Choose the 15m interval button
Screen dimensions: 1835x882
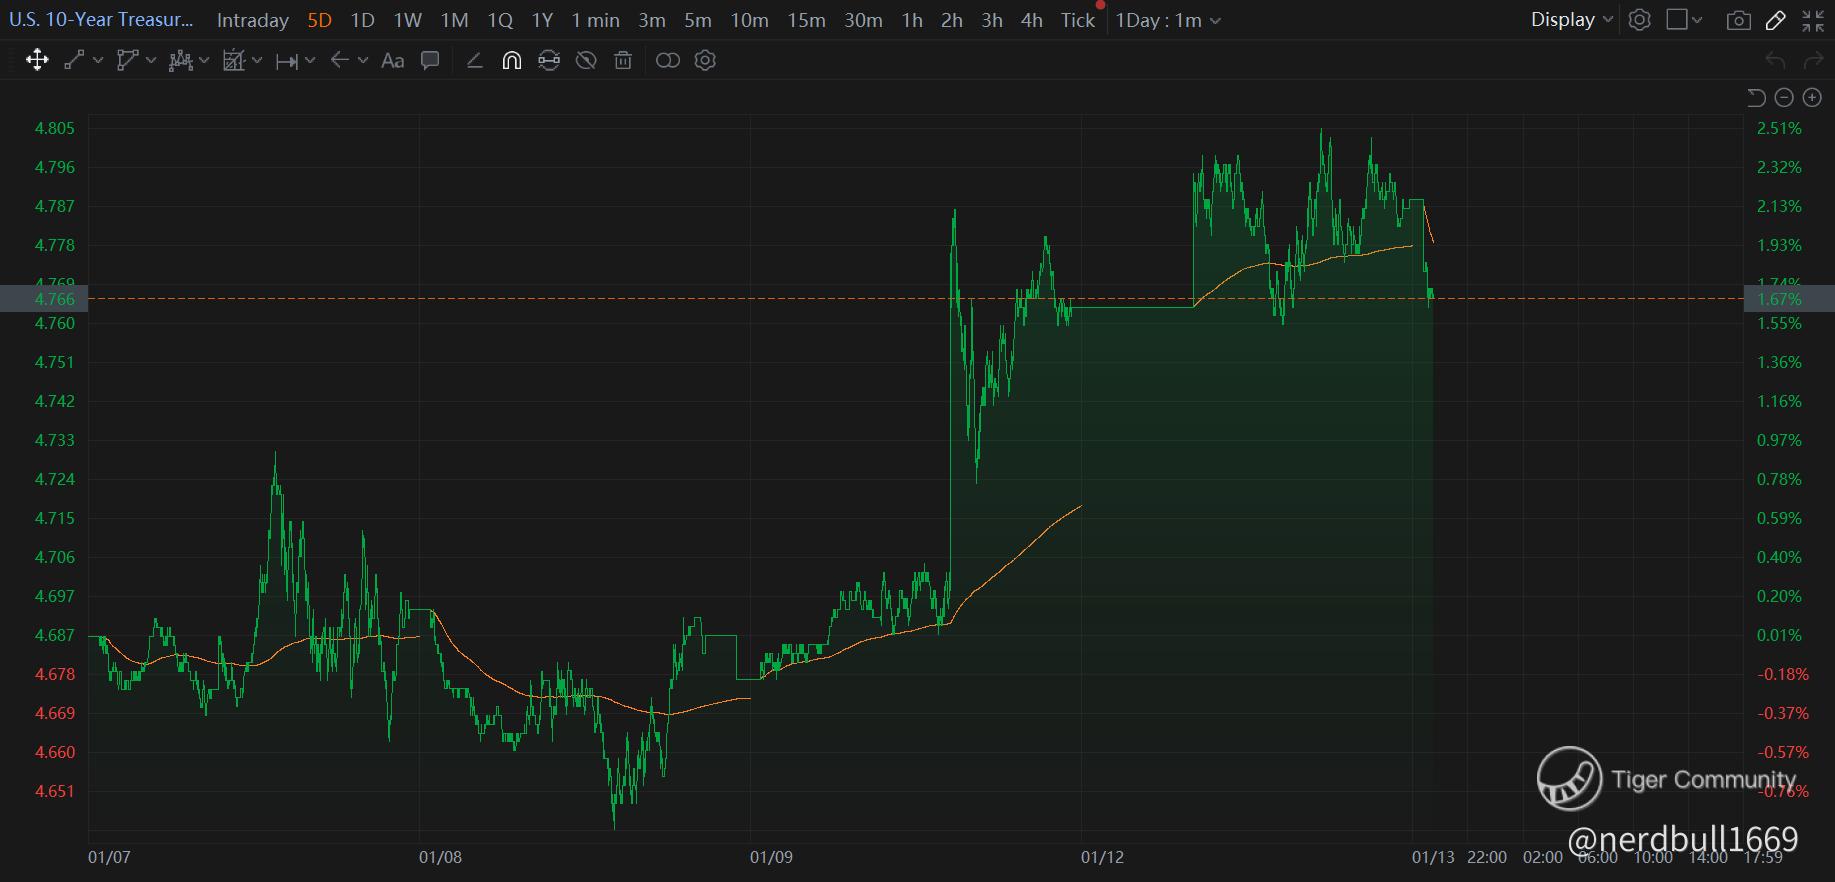806,20
